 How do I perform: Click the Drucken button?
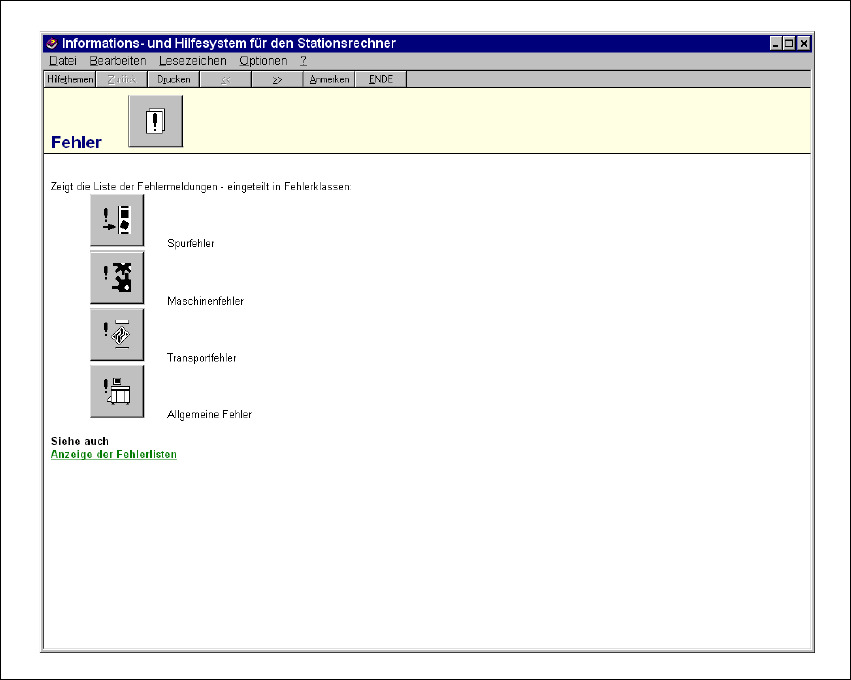[174, 79]
